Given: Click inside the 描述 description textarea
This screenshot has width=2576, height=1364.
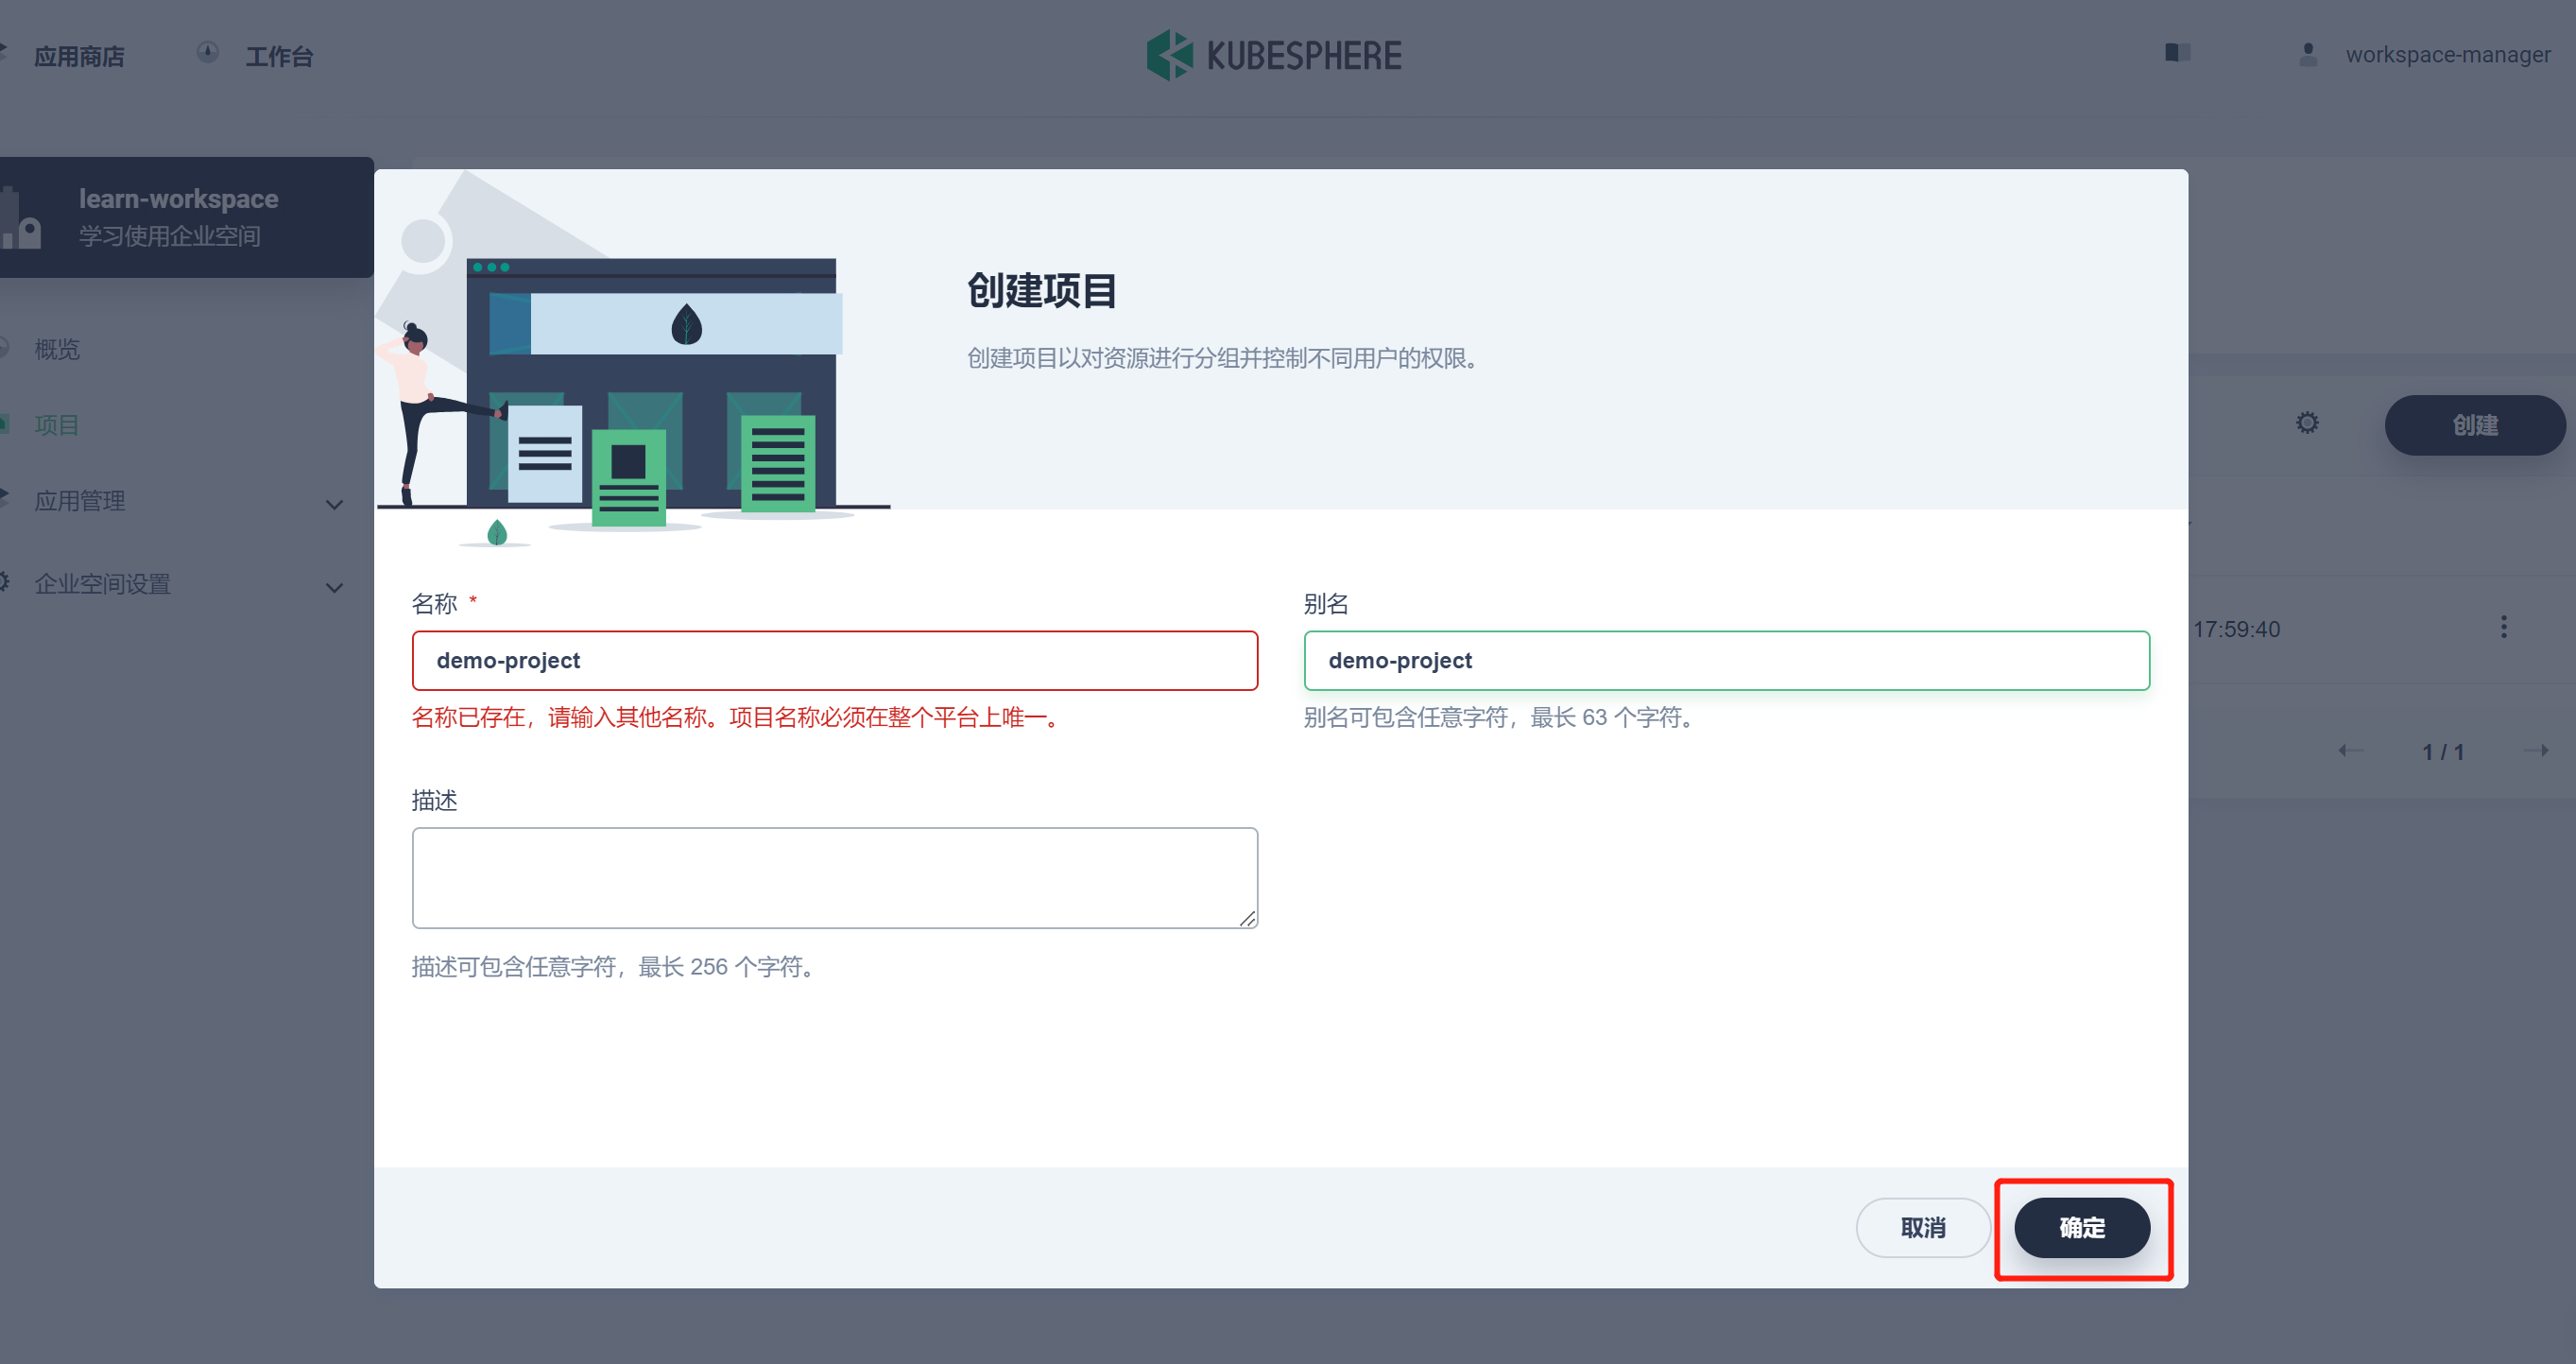Looking at the screenshot, I should (x=834, y=877).
